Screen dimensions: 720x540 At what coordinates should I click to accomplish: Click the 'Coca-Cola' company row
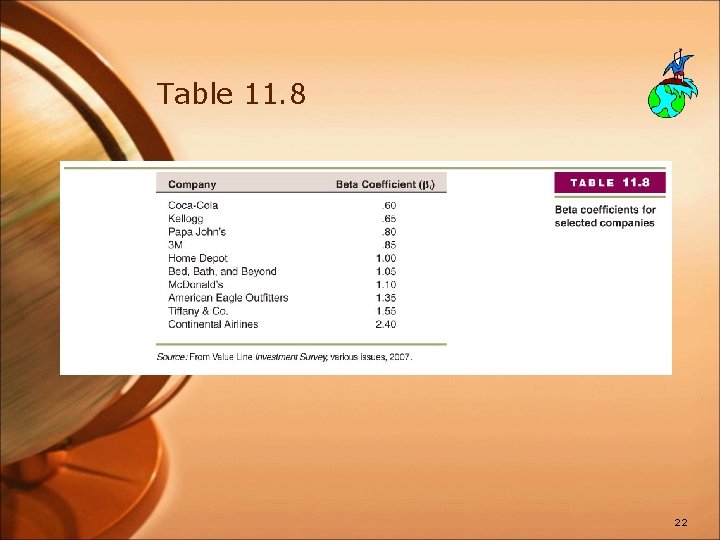coord(282,205)
